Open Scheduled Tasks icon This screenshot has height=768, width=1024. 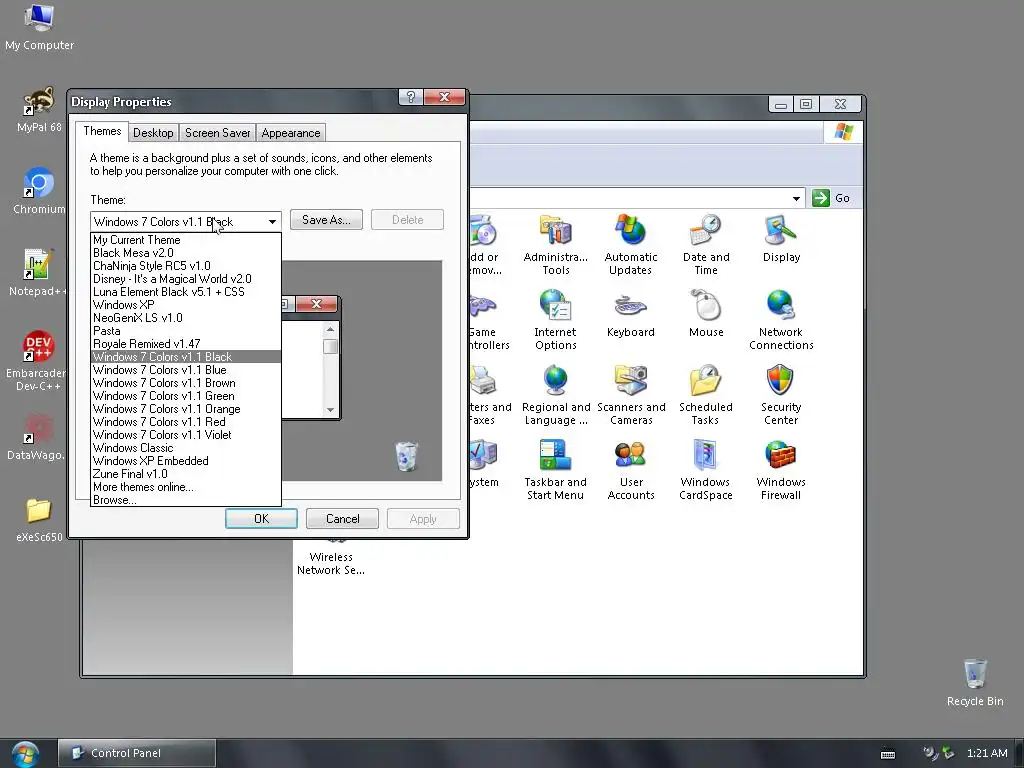click(x=706, y=395)
